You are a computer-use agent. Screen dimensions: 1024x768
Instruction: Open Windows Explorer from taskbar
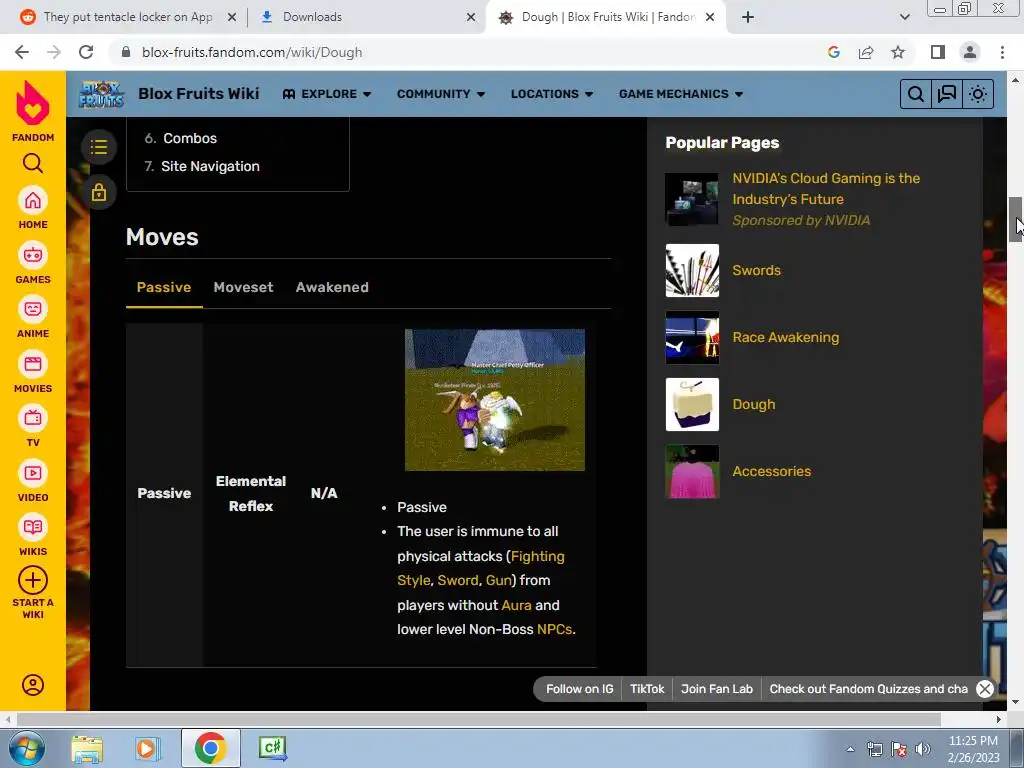tap(87, 748)
